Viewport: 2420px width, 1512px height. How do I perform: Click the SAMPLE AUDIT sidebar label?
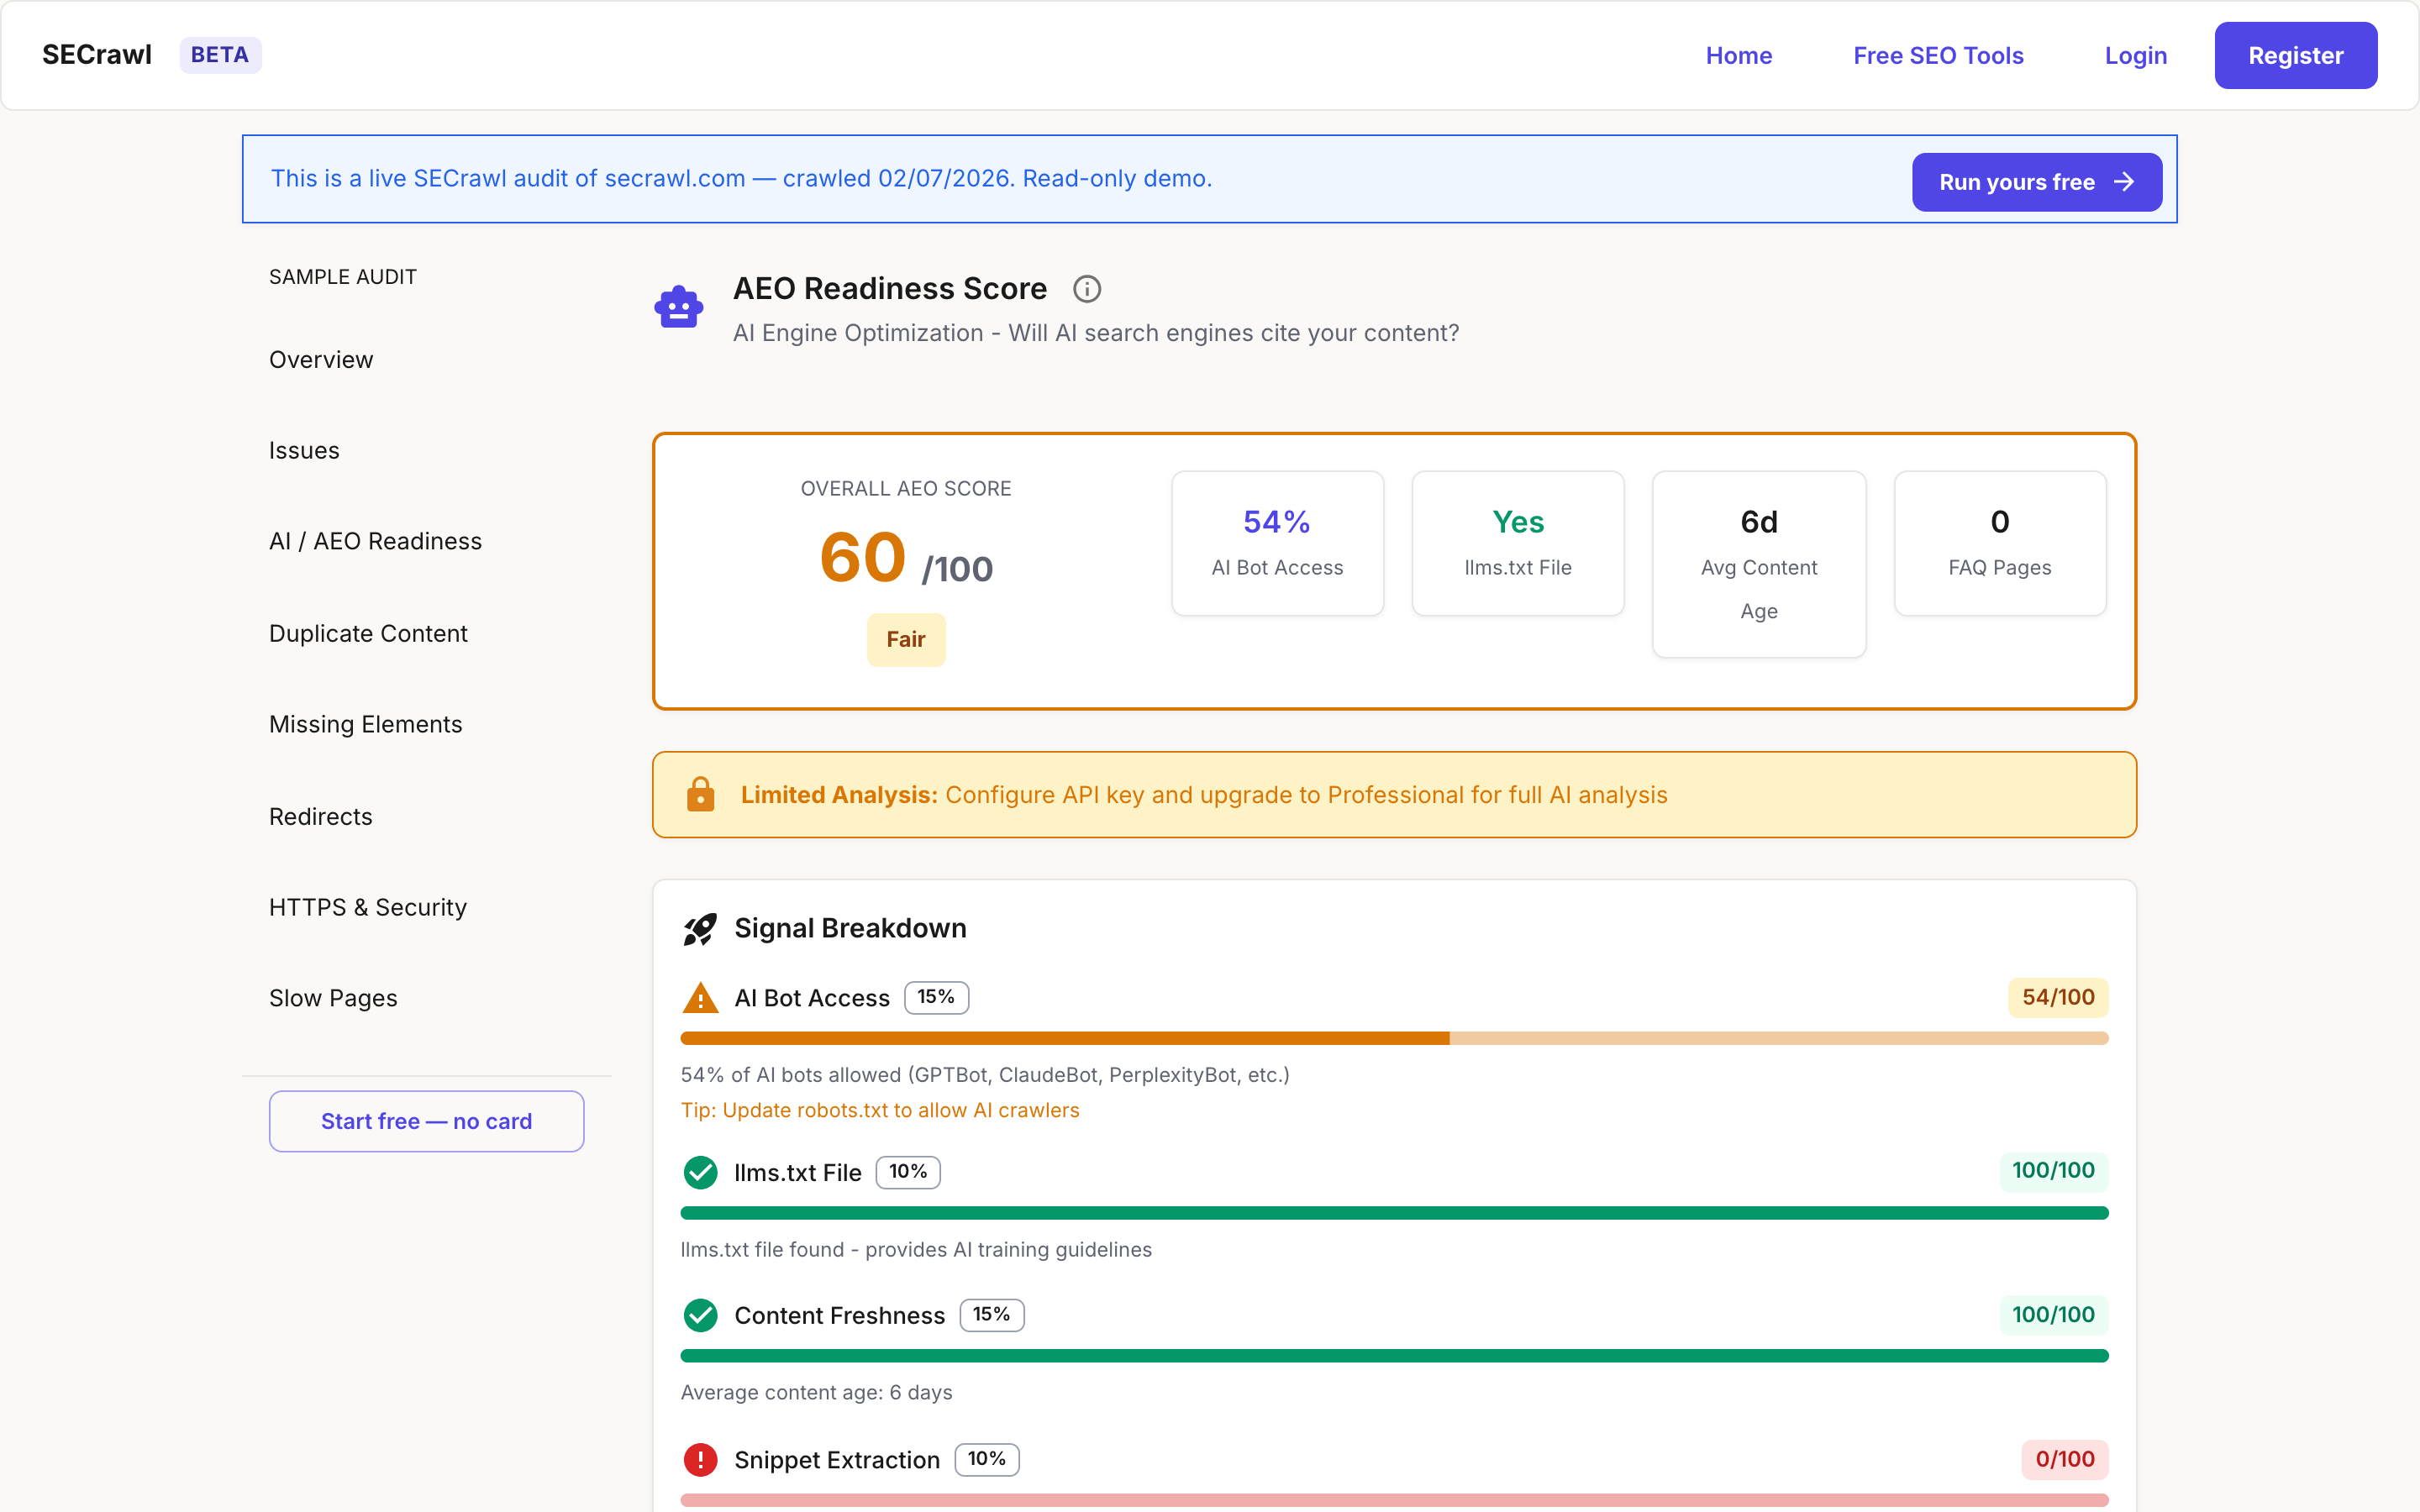343,277
